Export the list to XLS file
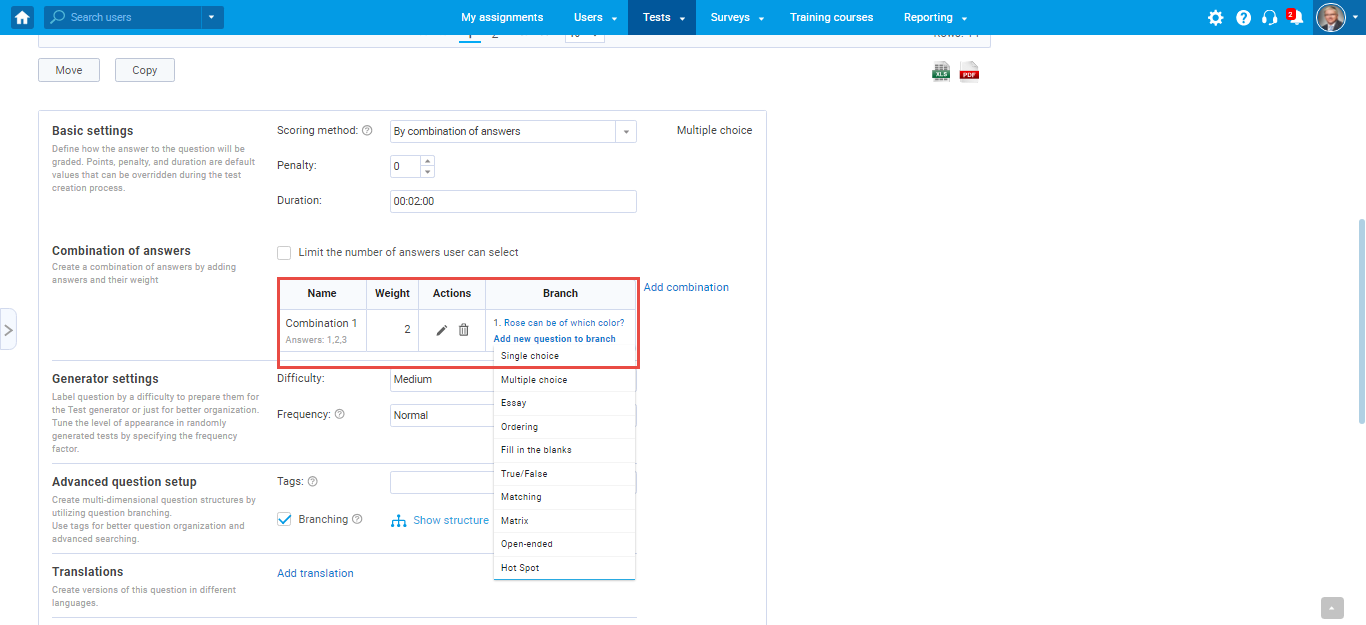Image resolution: width=1366 pixels, height=625 pixels. (x=941, y=71)
